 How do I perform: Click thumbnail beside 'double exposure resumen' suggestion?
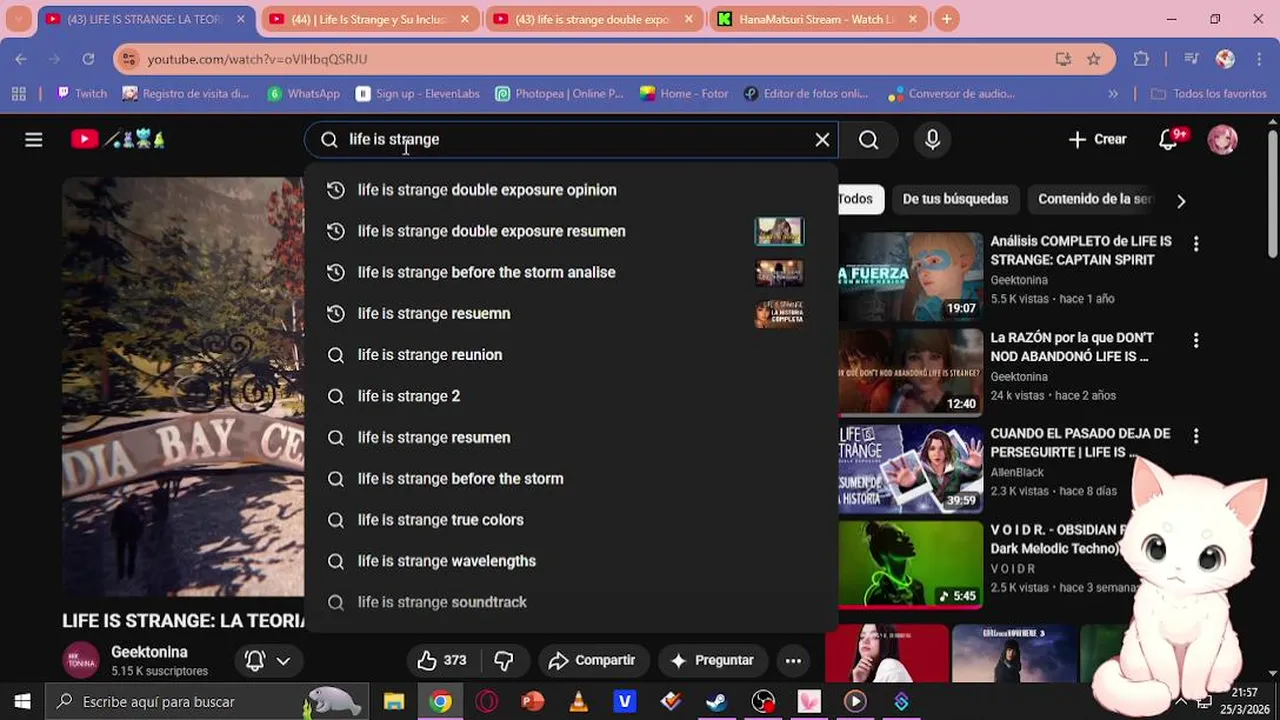point(779,231)
